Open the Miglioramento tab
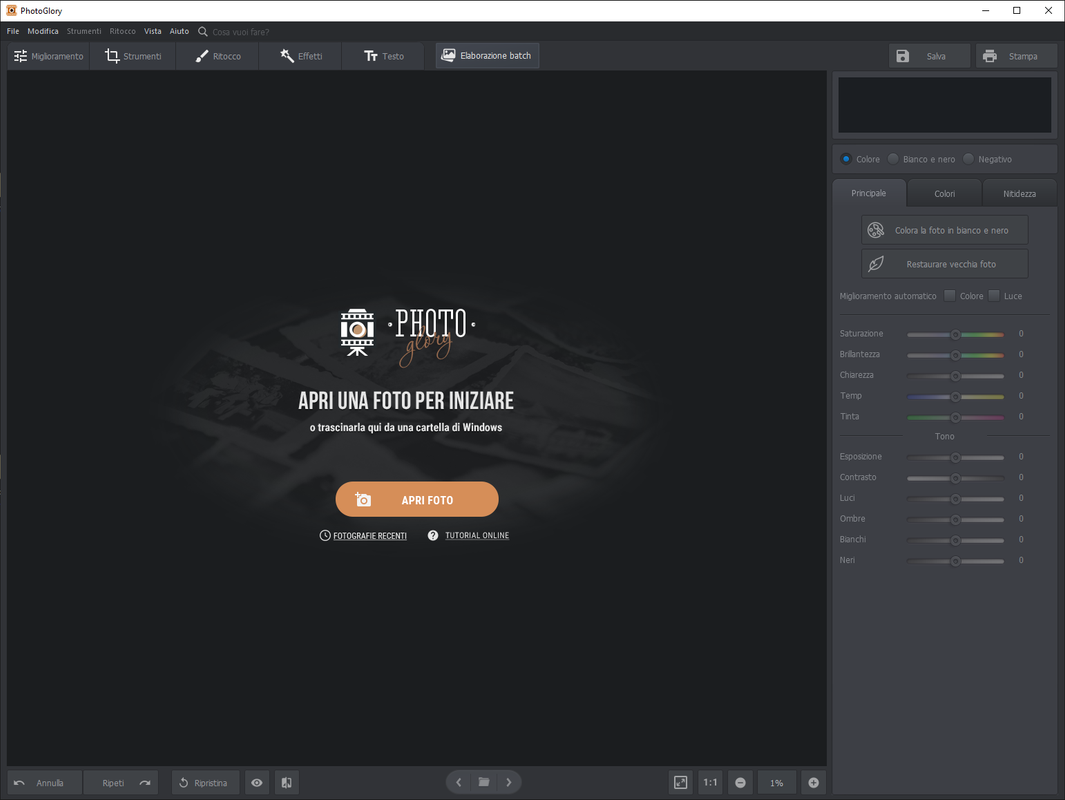 click(49, 56)
